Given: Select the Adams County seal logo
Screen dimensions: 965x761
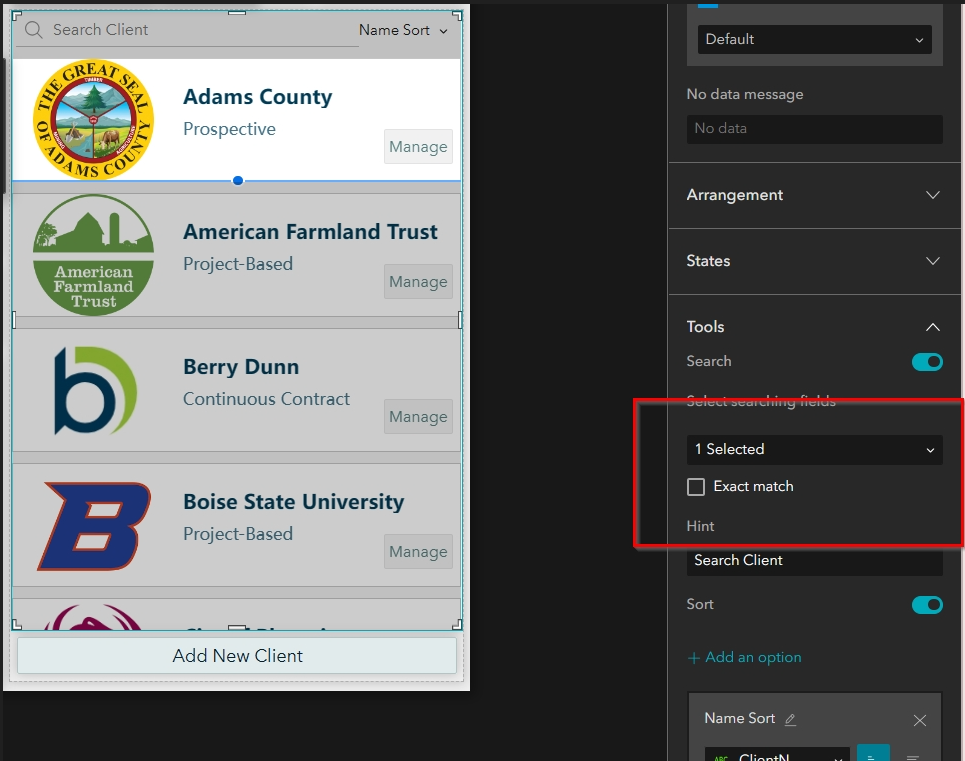Looking at the screenshot, I should (x=94, y=119).
